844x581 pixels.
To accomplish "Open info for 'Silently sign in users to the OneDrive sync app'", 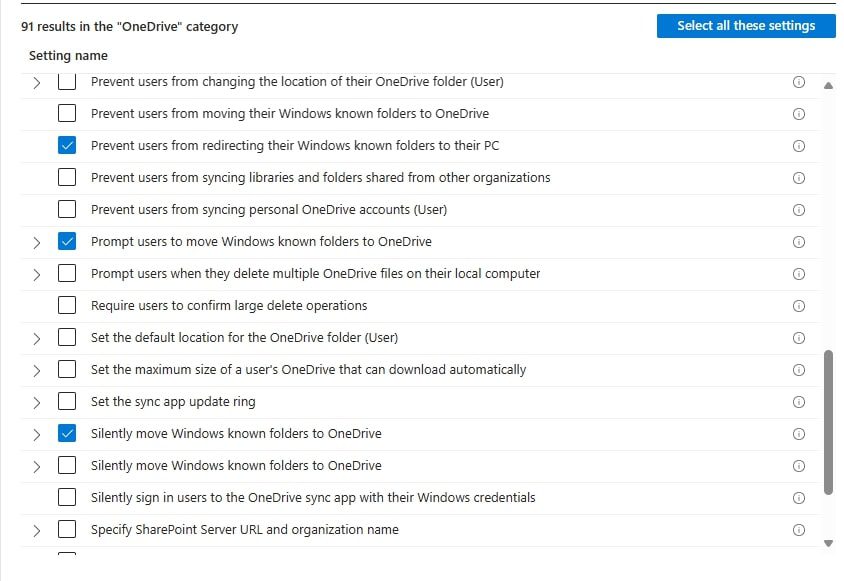I will point(799,497).
